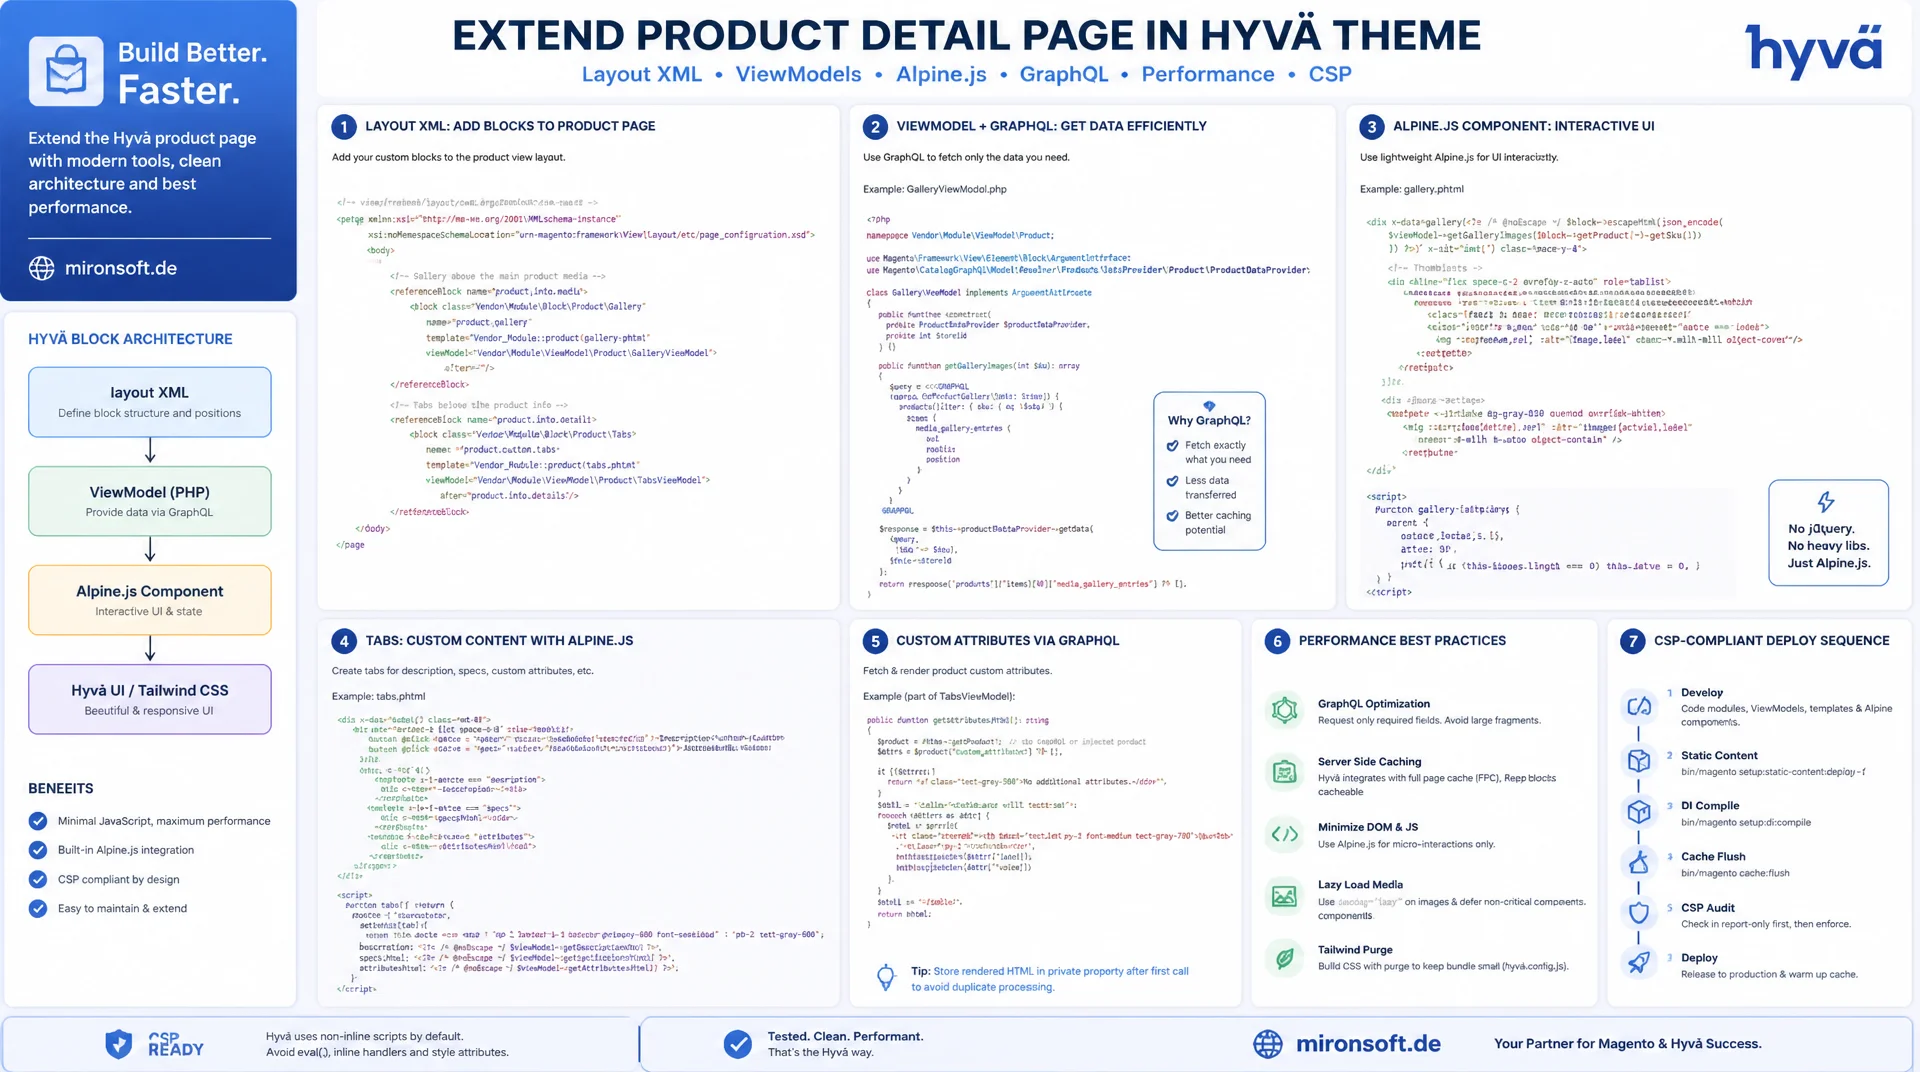Select the Performance topic in header
This screenshot has width=1920, height=1072.
[x=1208, y=74]
